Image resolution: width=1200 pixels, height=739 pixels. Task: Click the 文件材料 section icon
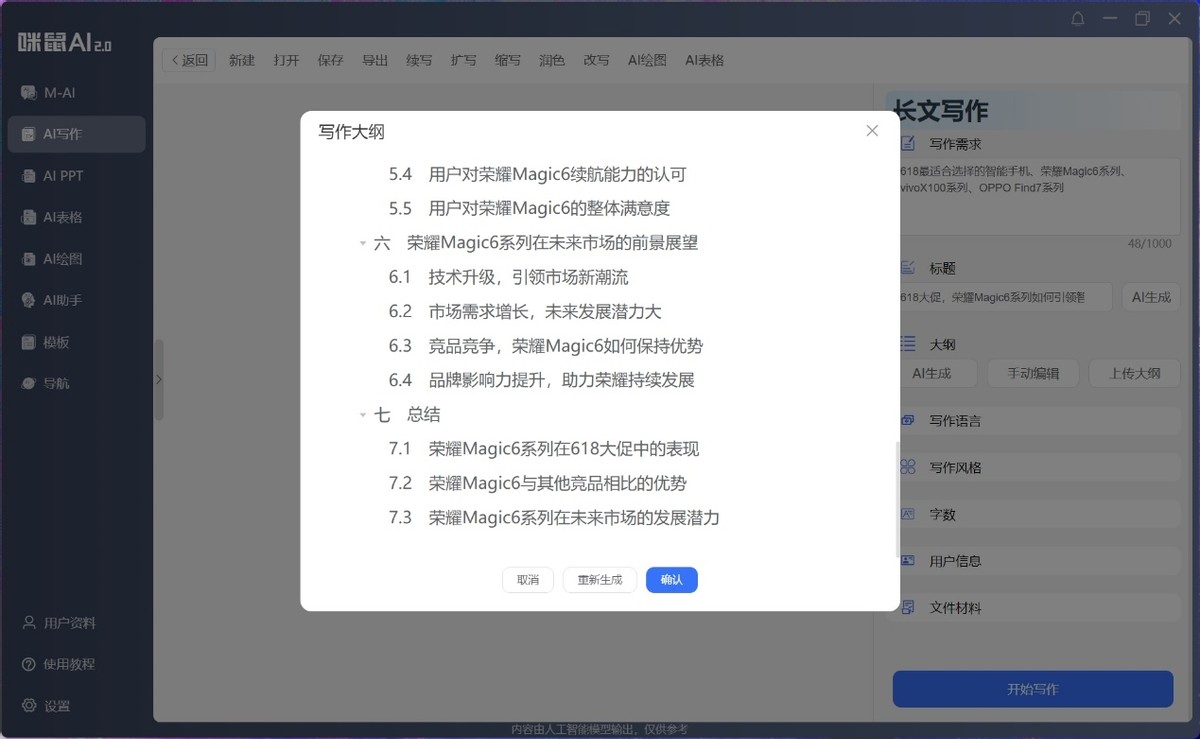(x=907, y=607)
